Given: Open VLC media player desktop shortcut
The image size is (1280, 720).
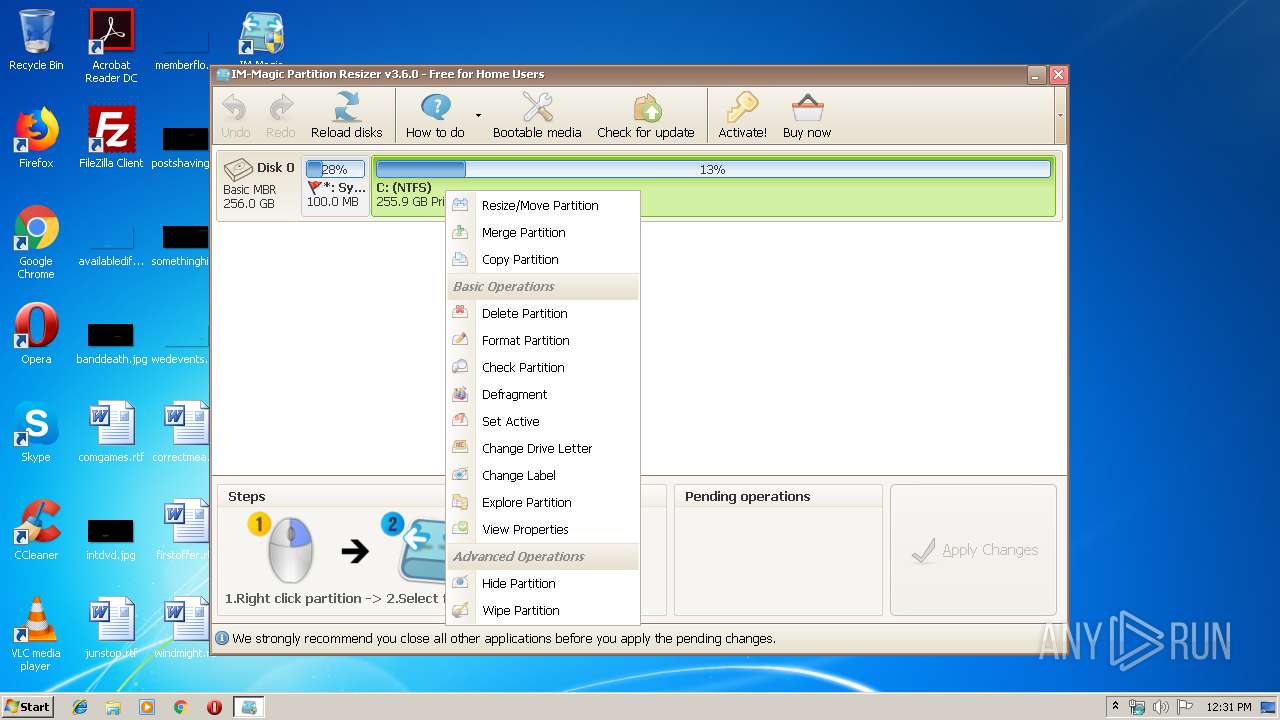Looking at the screenshot, I should coord(36,634).
